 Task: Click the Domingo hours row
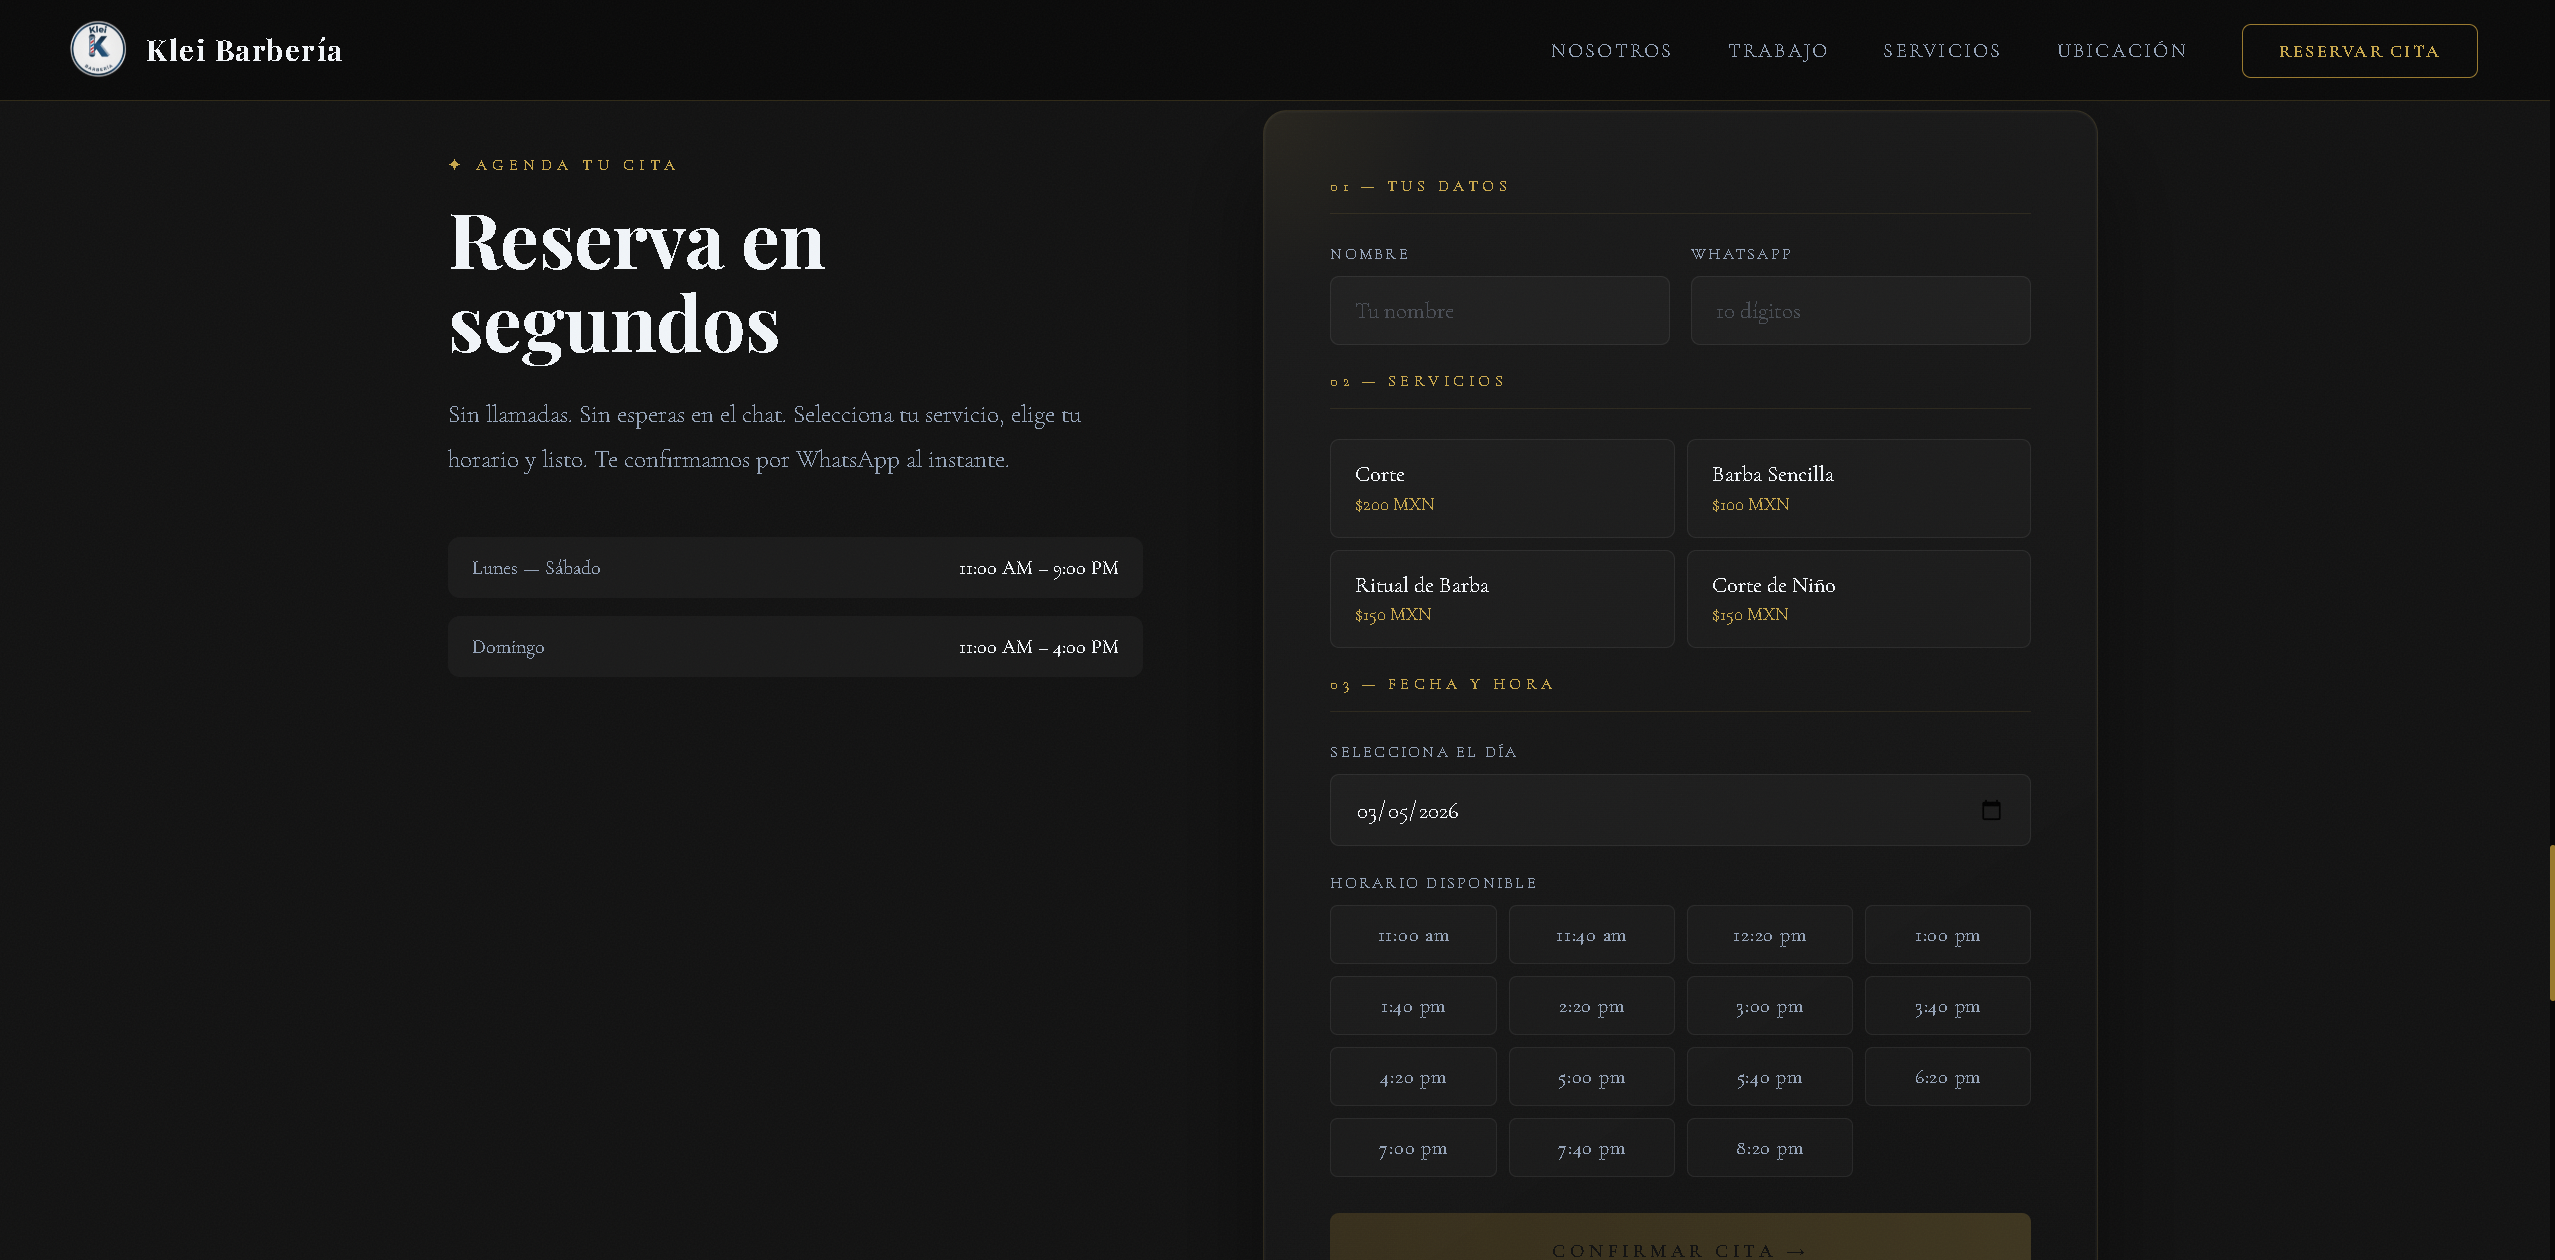pyautogui.click(x=795, y=647)
